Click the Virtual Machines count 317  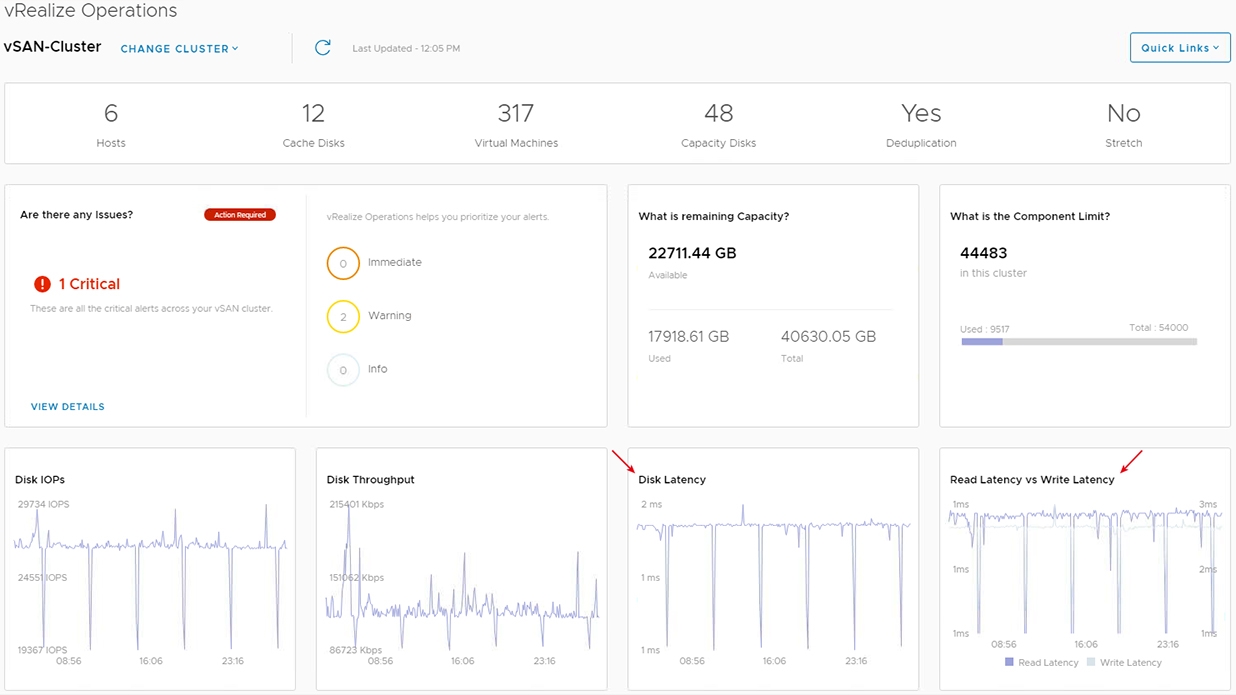pos(516,113)
